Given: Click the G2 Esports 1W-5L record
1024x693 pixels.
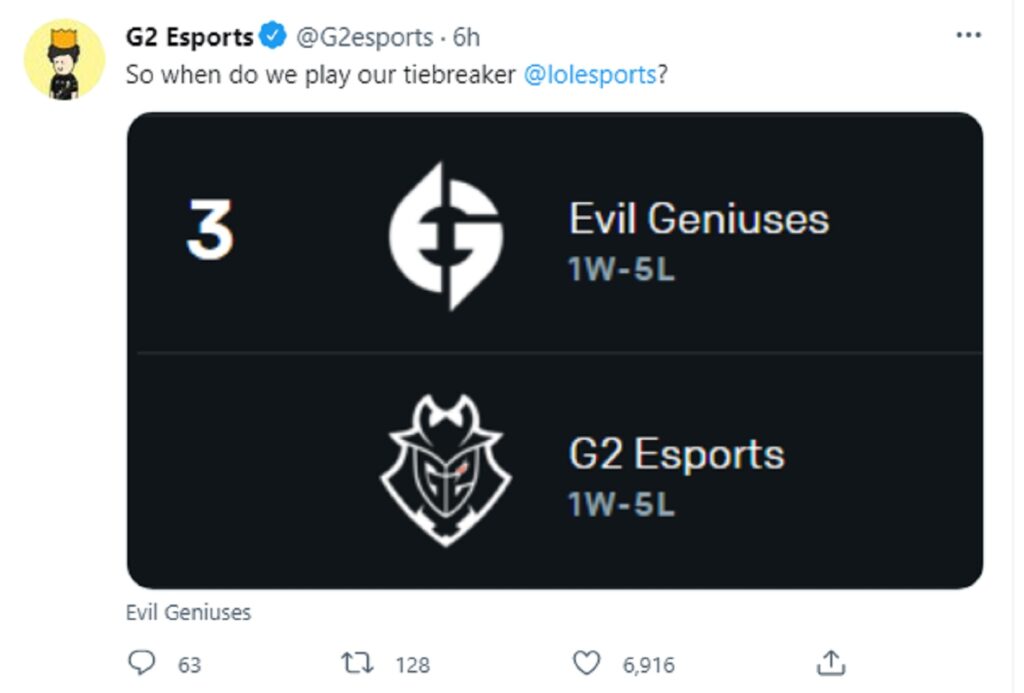Looking at the screenshot, I should tap(621, 504).
